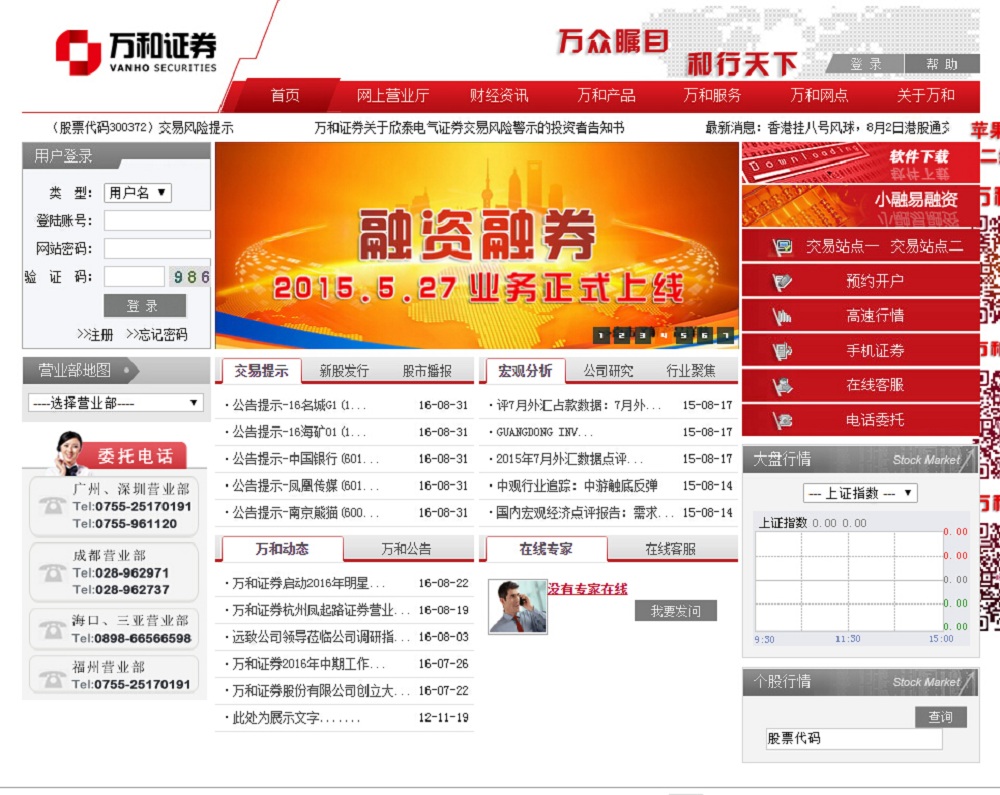Viewport: 1000px width, 795px height.
Task: Click the 忘记密码 link
Action: 156,335
